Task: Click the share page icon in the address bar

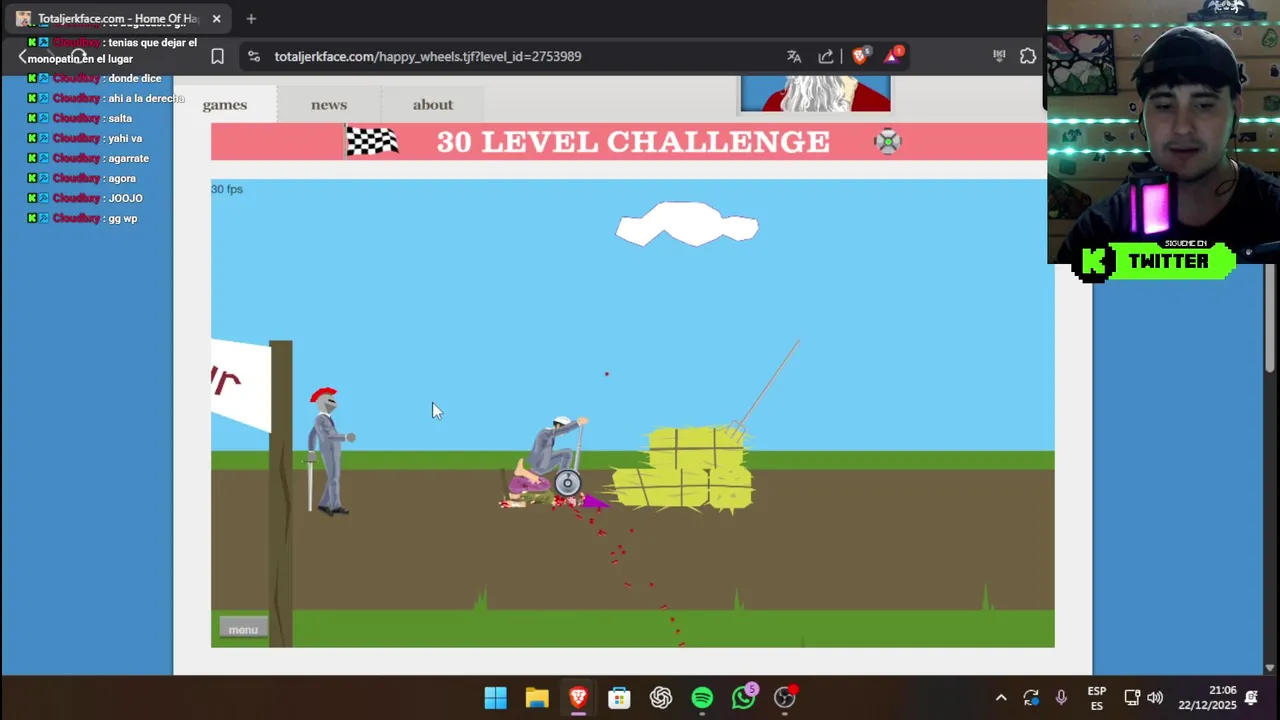Action: pyautogui.click(x=826, y=56)
